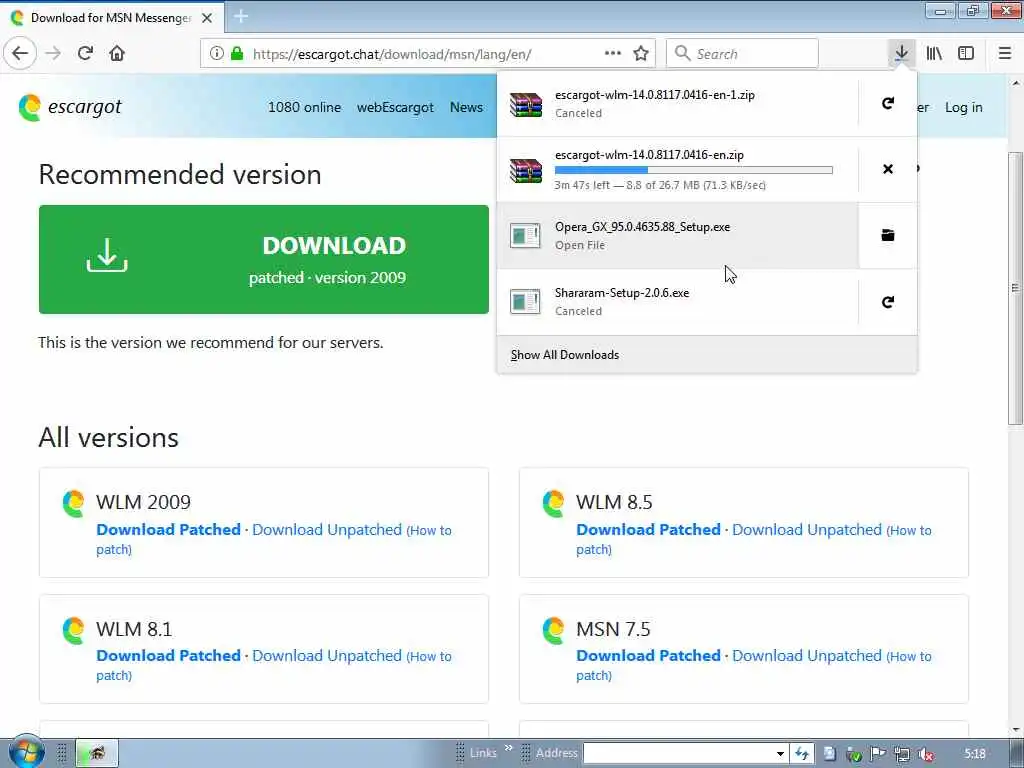Bookmark this page with the star
The width and height of the screenshot is (1024, 768).
click(641, 54)
